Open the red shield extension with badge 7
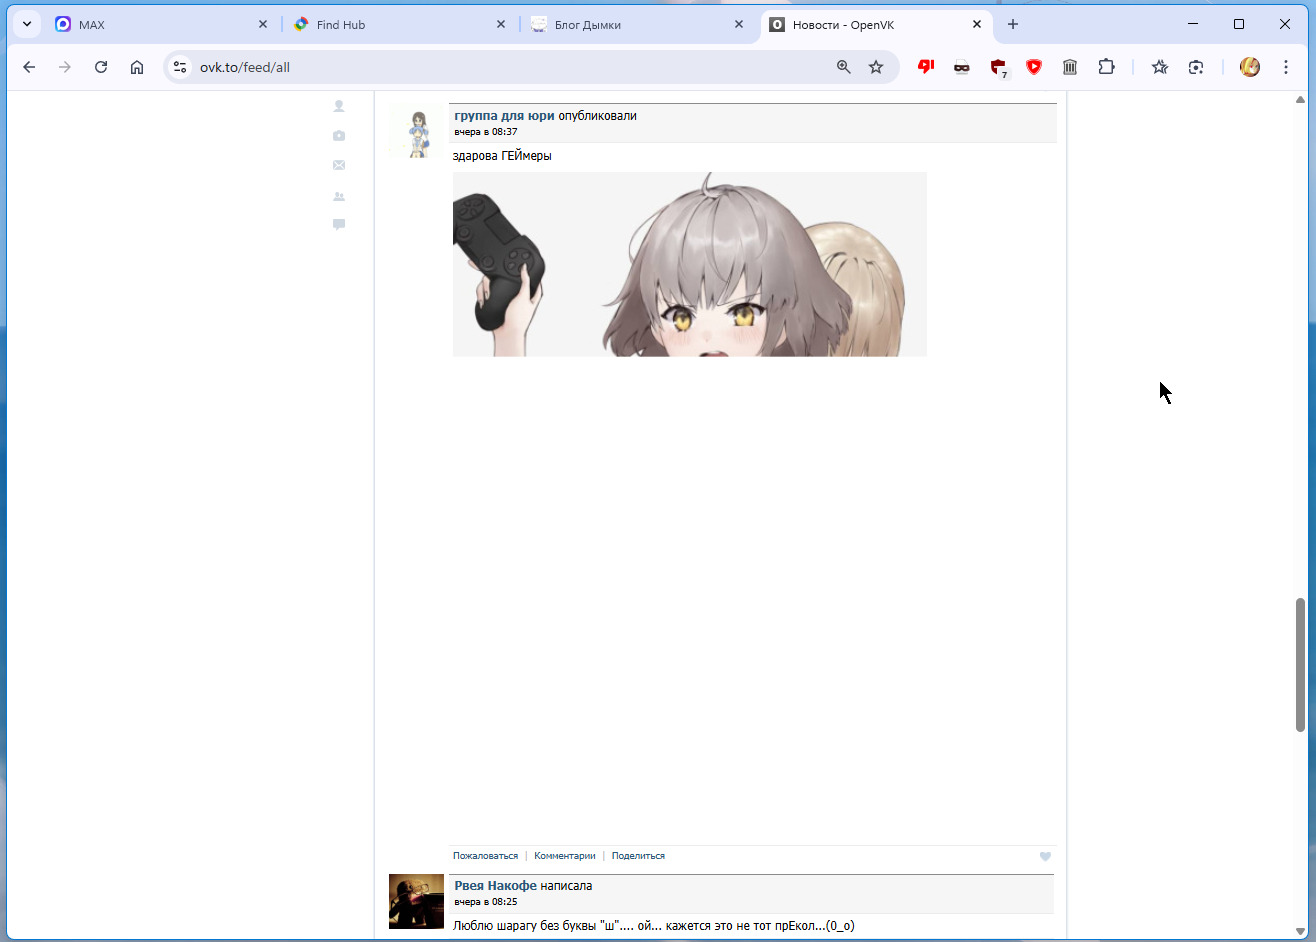 coord(998,67)
